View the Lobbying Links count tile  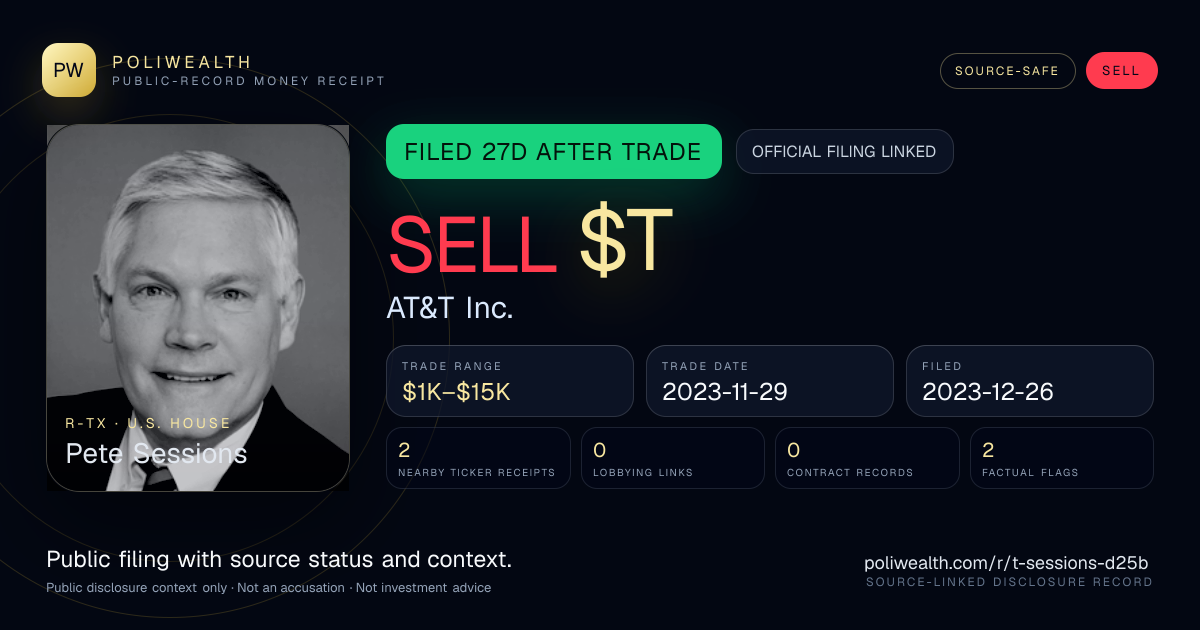tap(673, 458)
